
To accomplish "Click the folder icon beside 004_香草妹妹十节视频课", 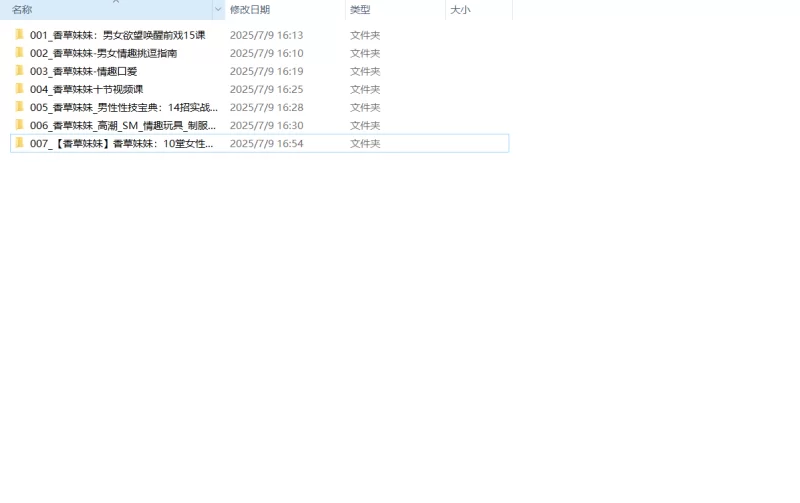I will coord(19,89).
